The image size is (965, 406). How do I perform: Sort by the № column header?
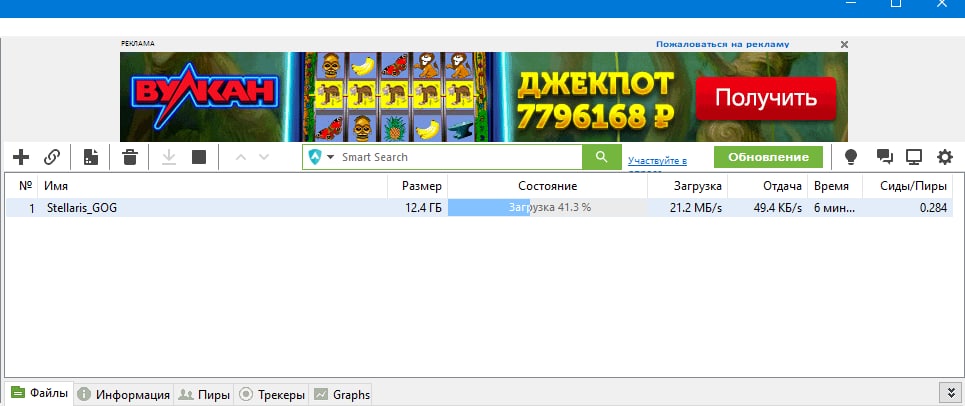pyautogui.click(x=25, y=186)
